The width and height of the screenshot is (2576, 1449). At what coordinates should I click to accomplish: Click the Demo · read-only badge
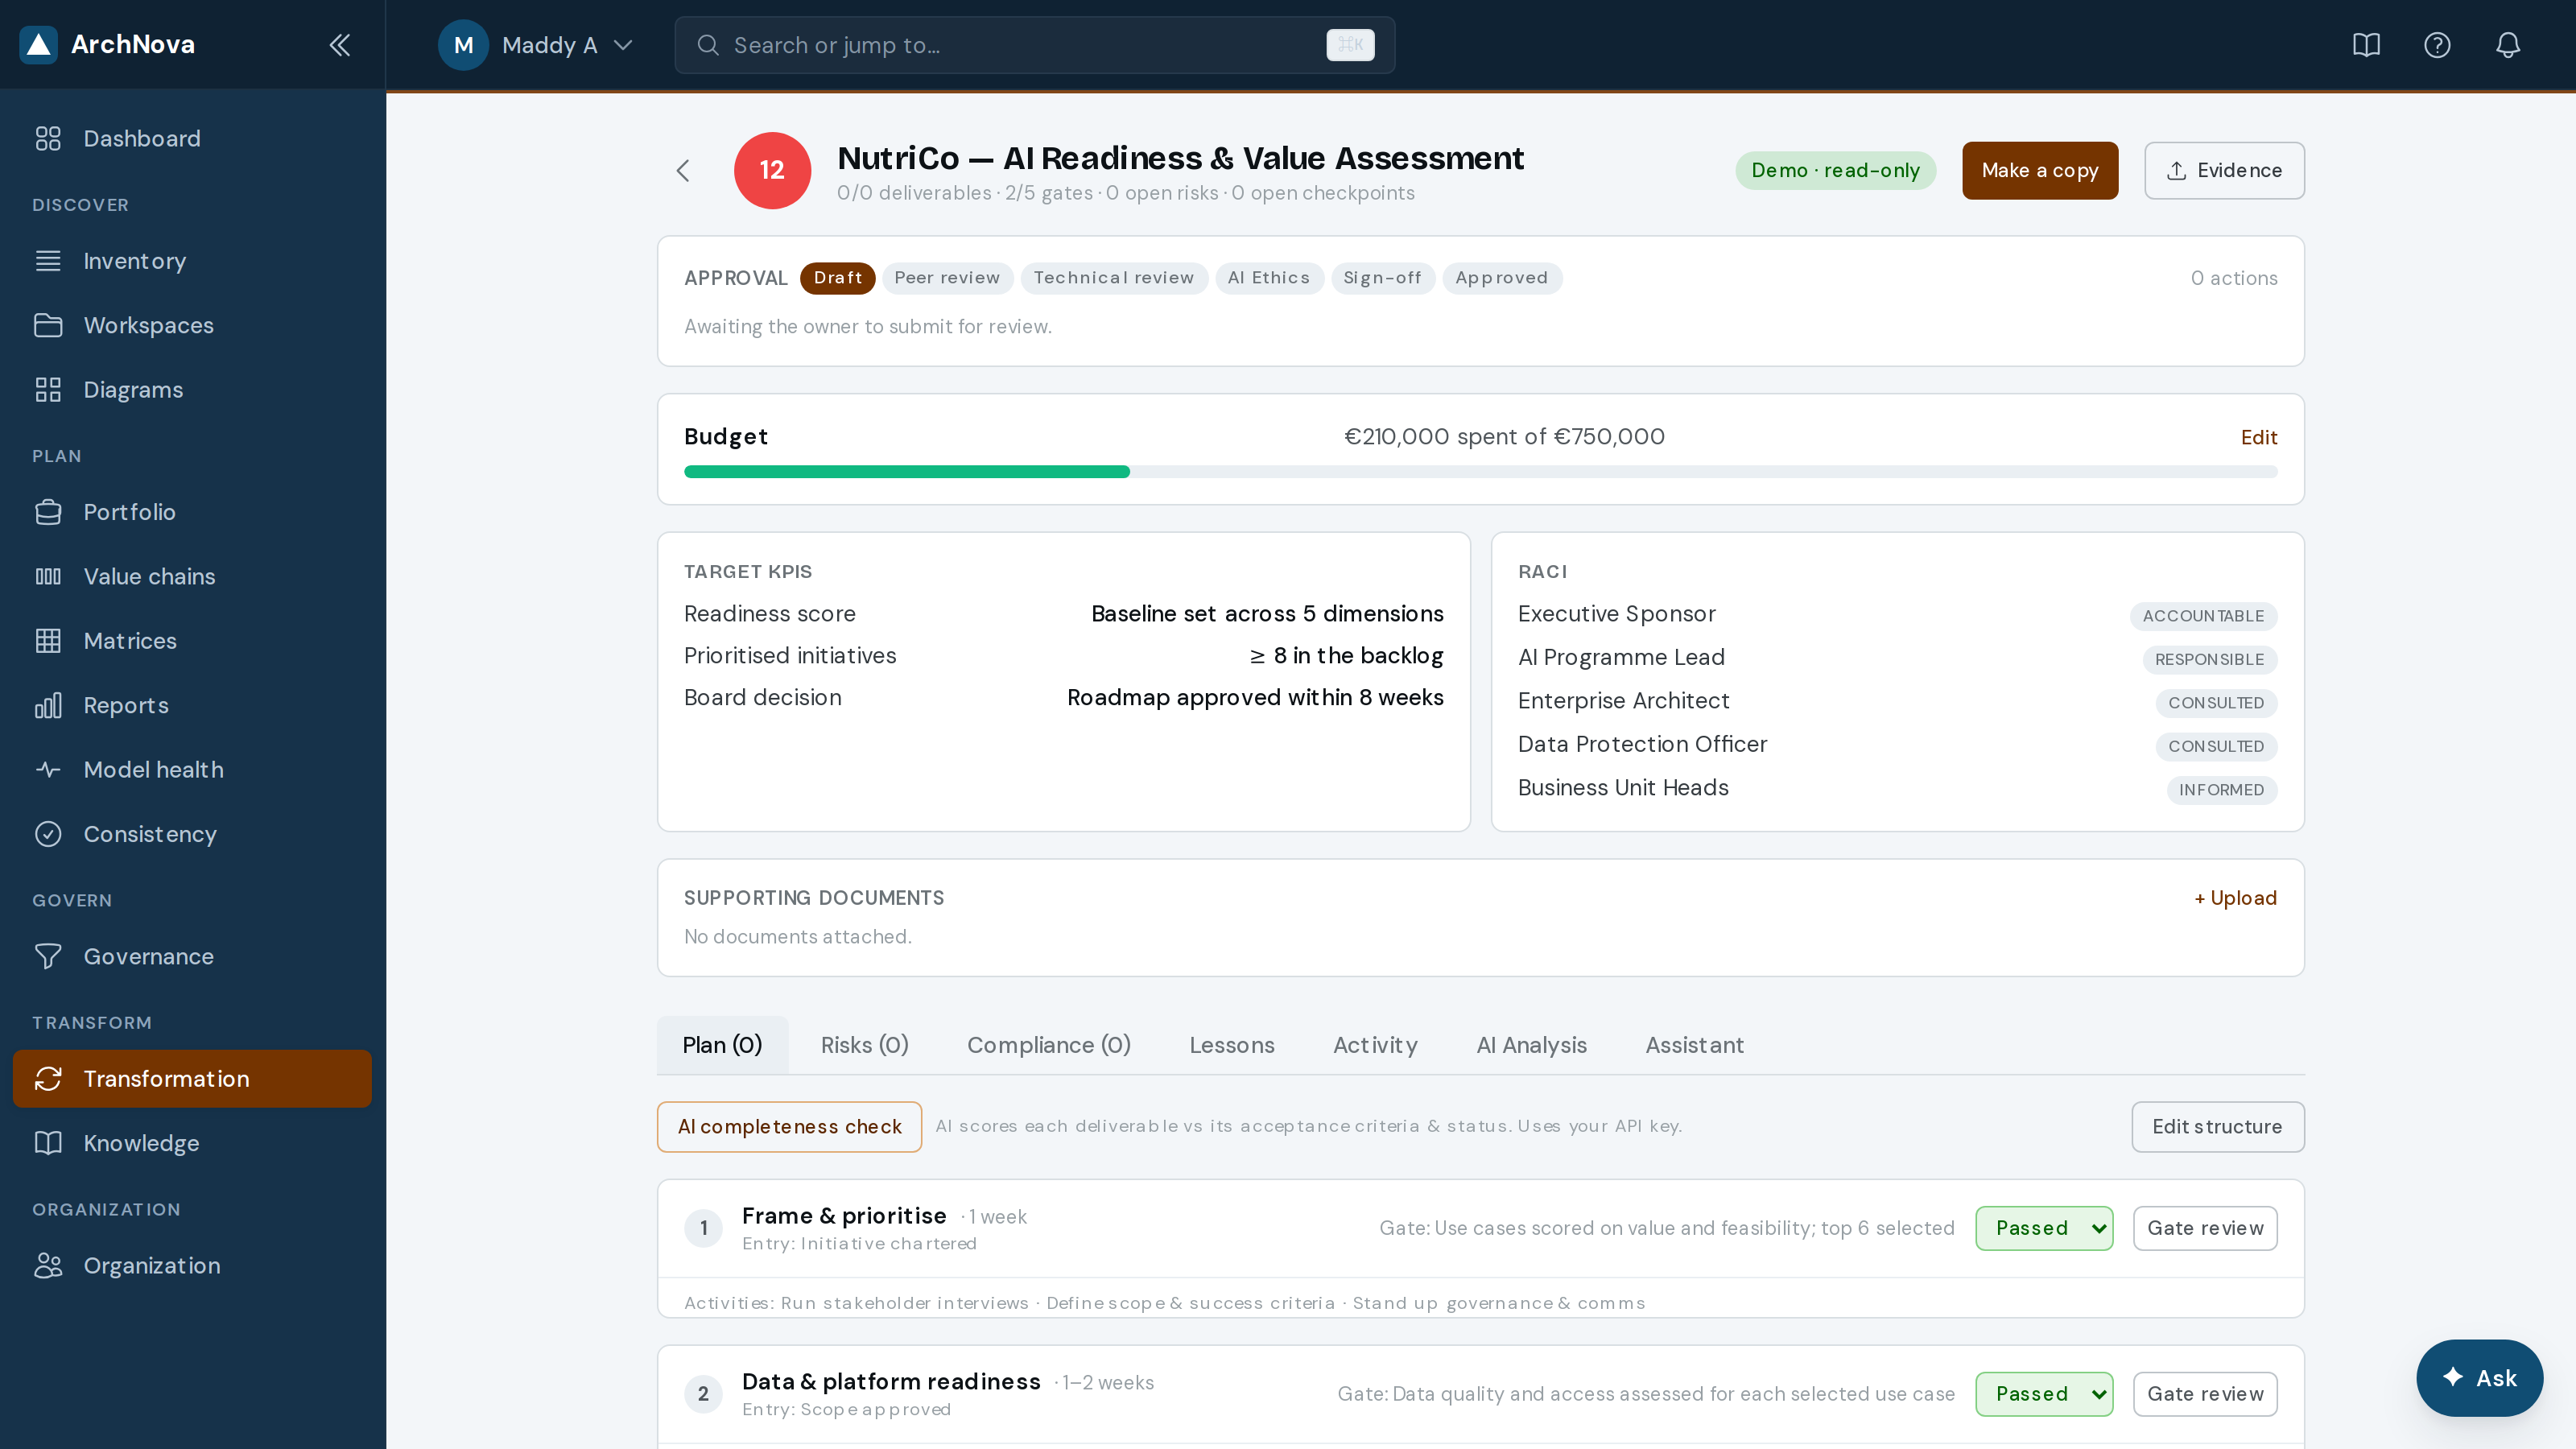1835,171
